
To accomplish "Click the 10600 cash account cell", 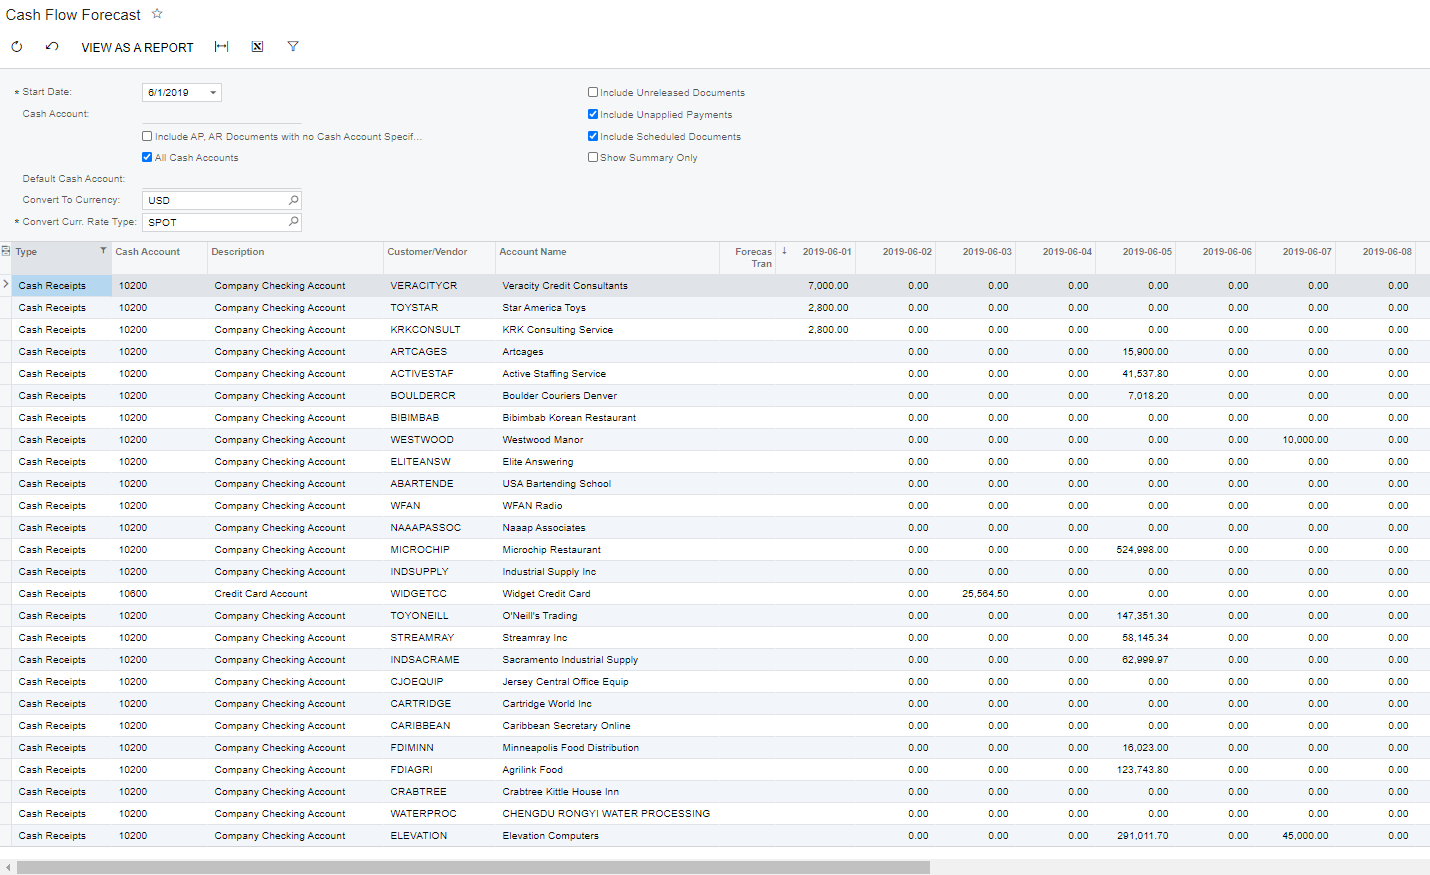I will click(159, 594).
